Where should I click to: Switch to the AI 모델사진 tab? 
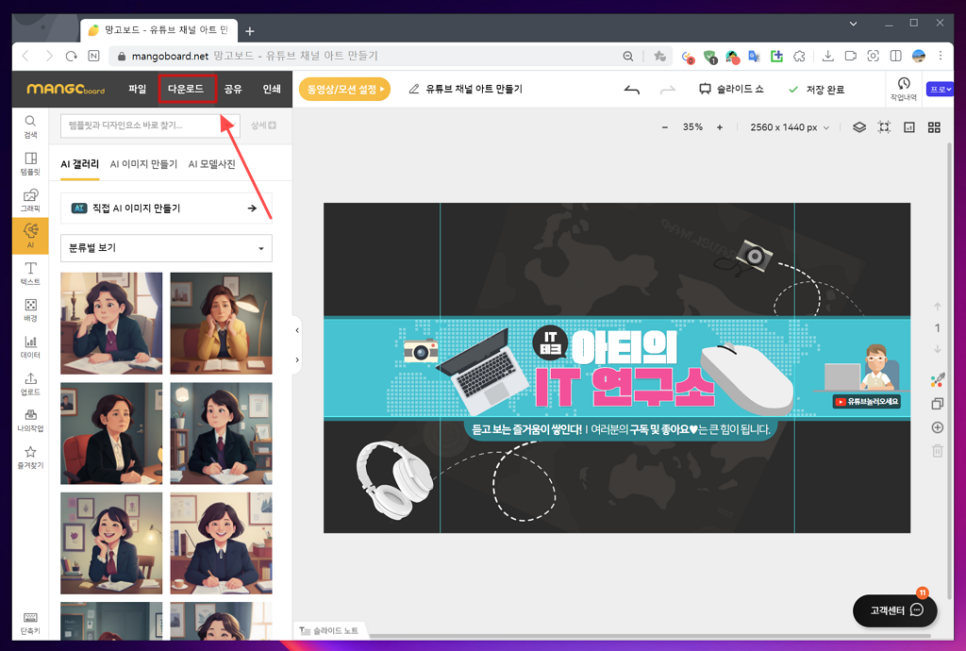(211, 164)
